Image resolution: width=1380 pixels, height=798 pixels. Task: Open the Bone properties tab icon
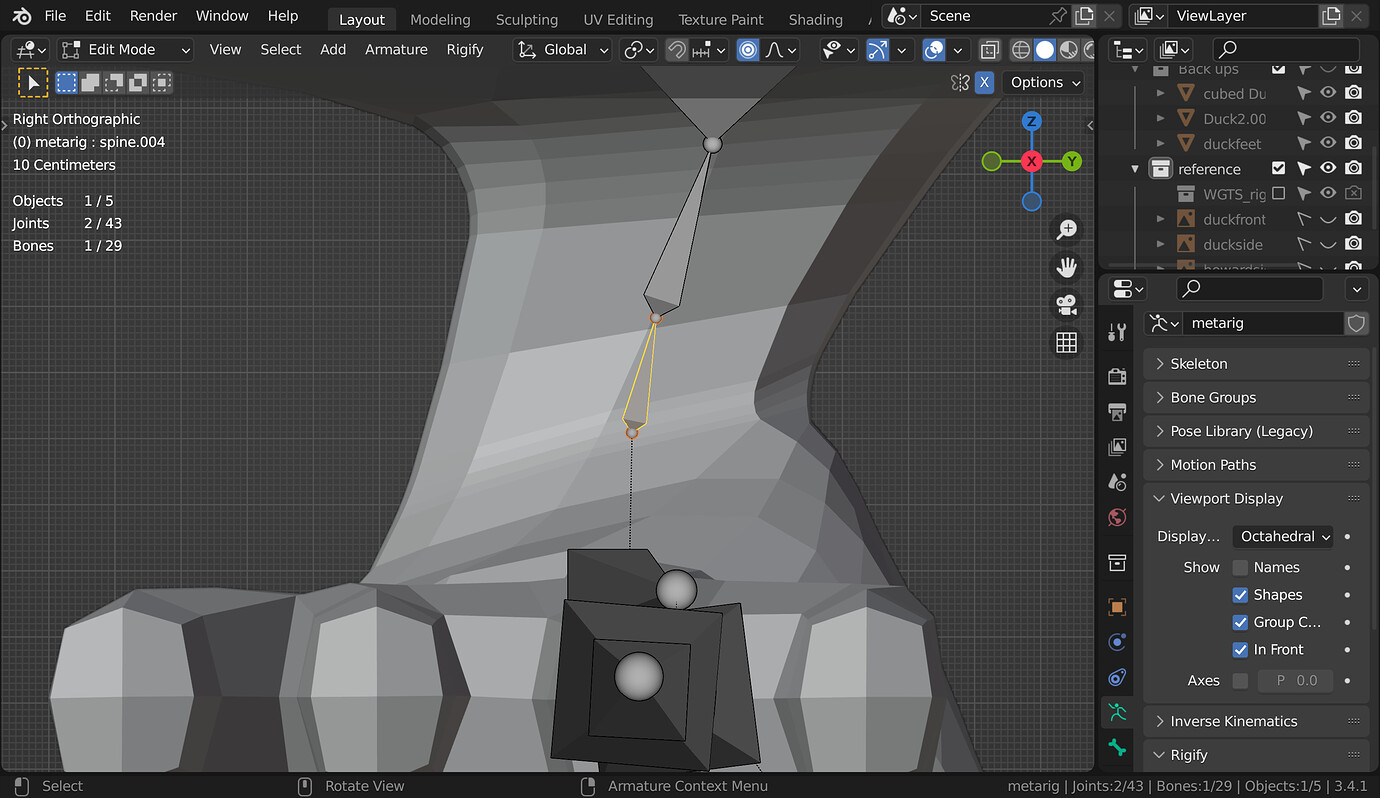tap(1117, 747)
